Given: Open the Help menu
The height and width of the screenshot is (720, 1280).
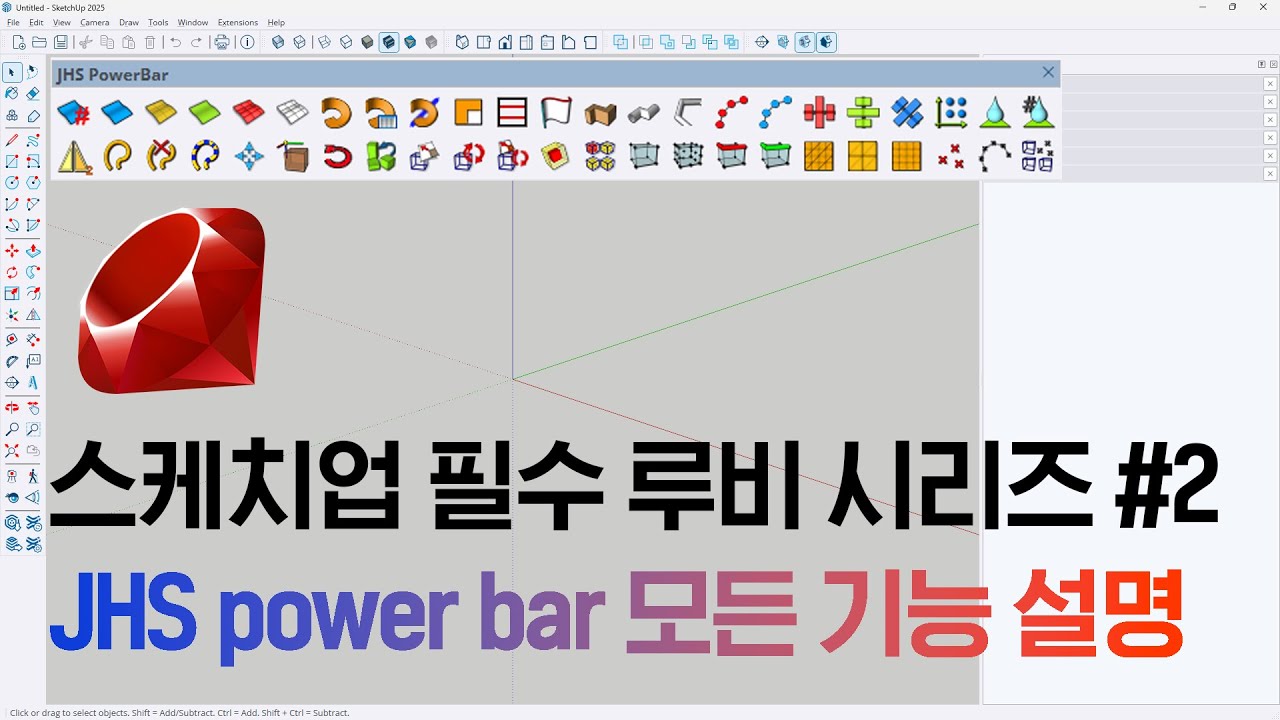Looking at the screenshot, I should pyautogui.click(x=276, y=22).
